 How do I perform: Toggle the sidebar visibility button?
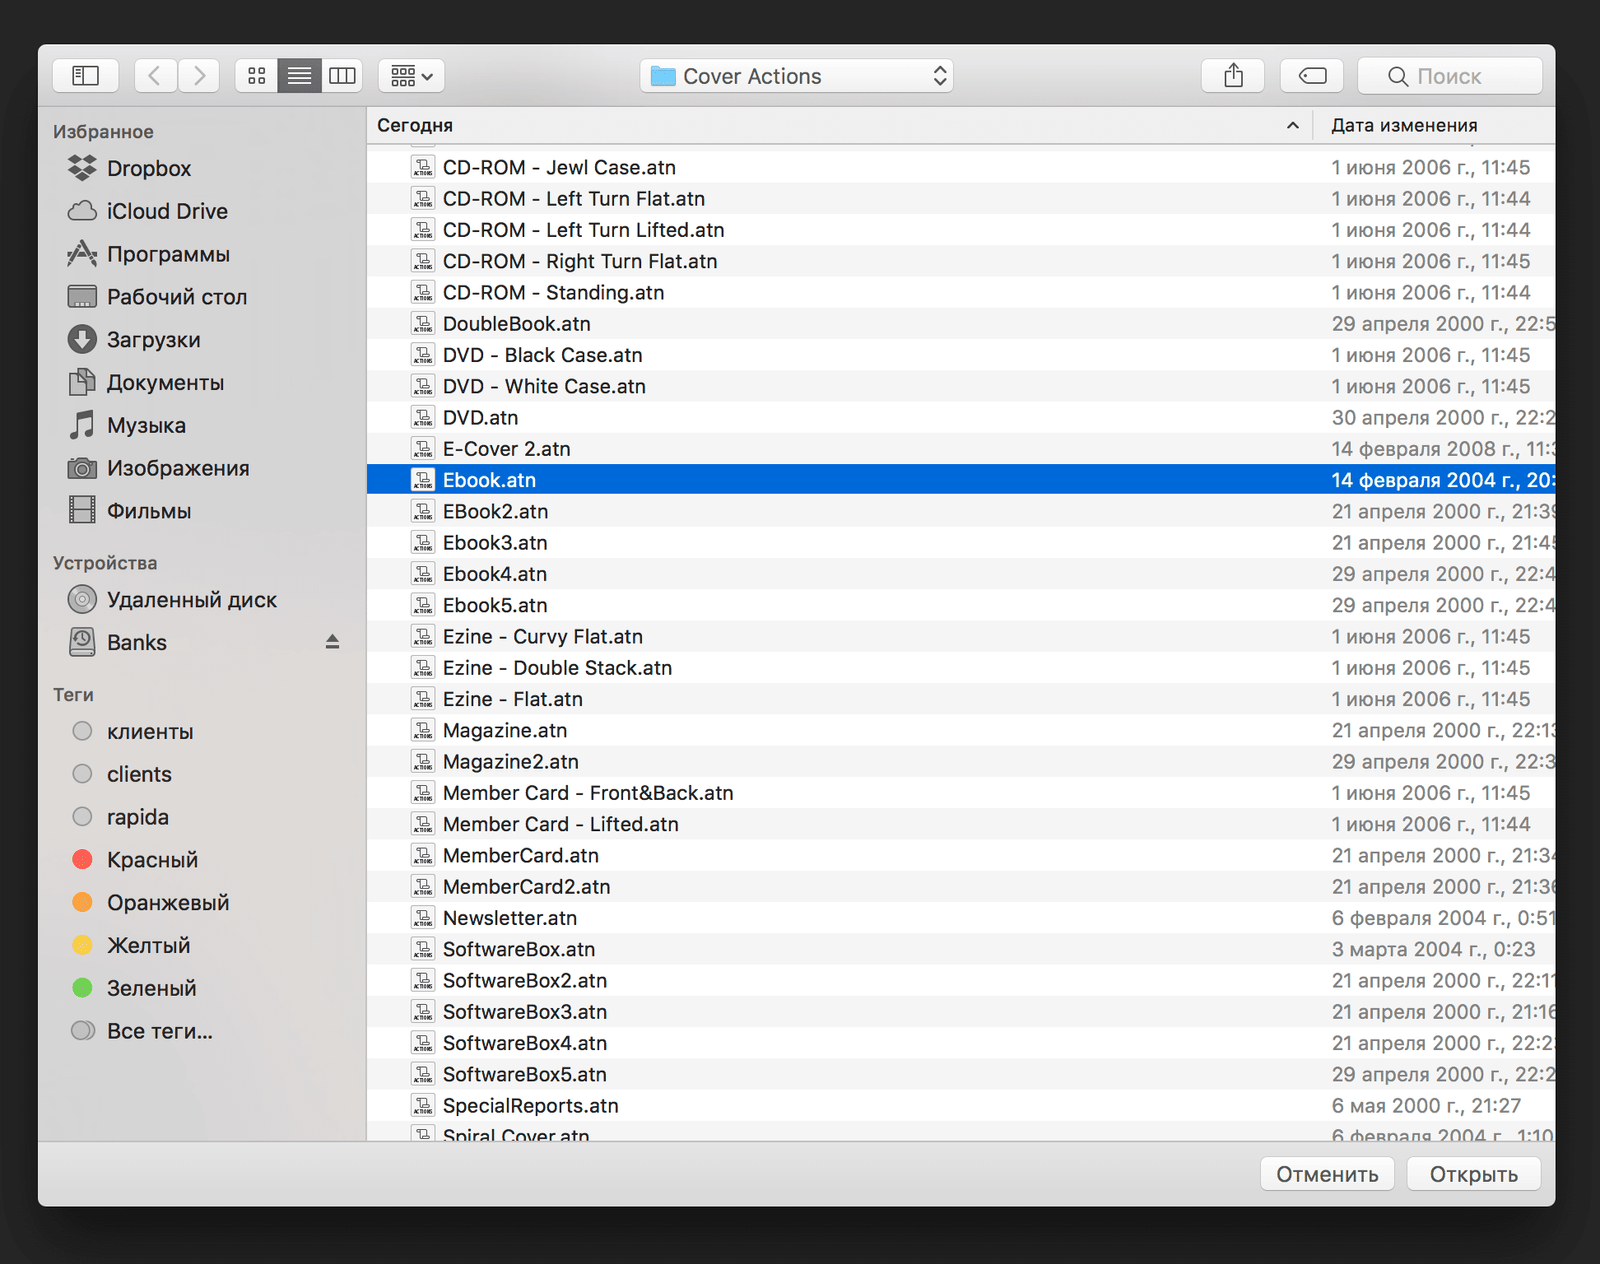[x=86, y=76]
